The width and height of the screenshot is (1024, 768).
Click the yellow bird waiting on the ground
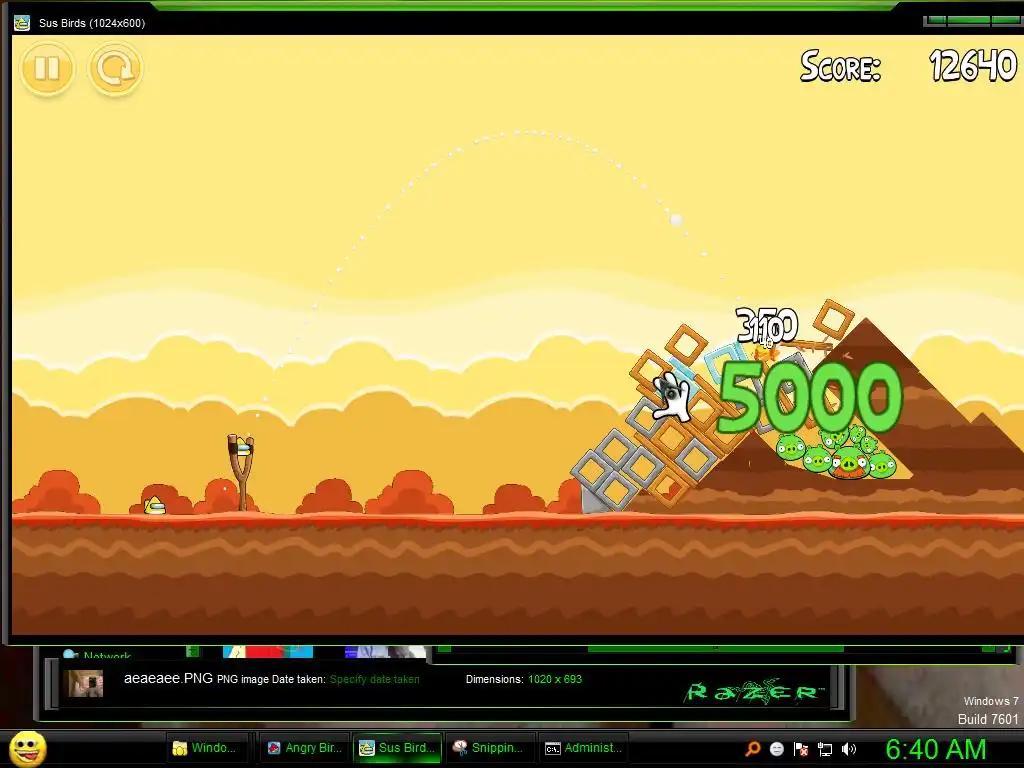click(x=155, y=505)
